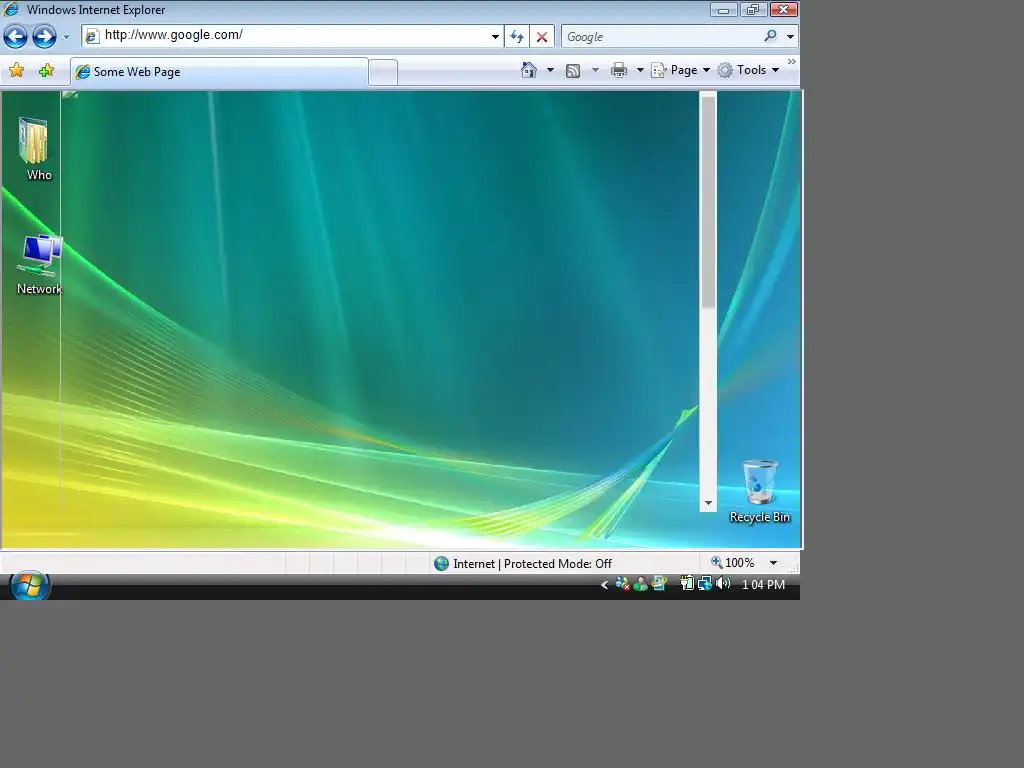This screenshot has width=1024, height=768.
Task: Go to the Home page icon
Action: (x=529, y=70)
